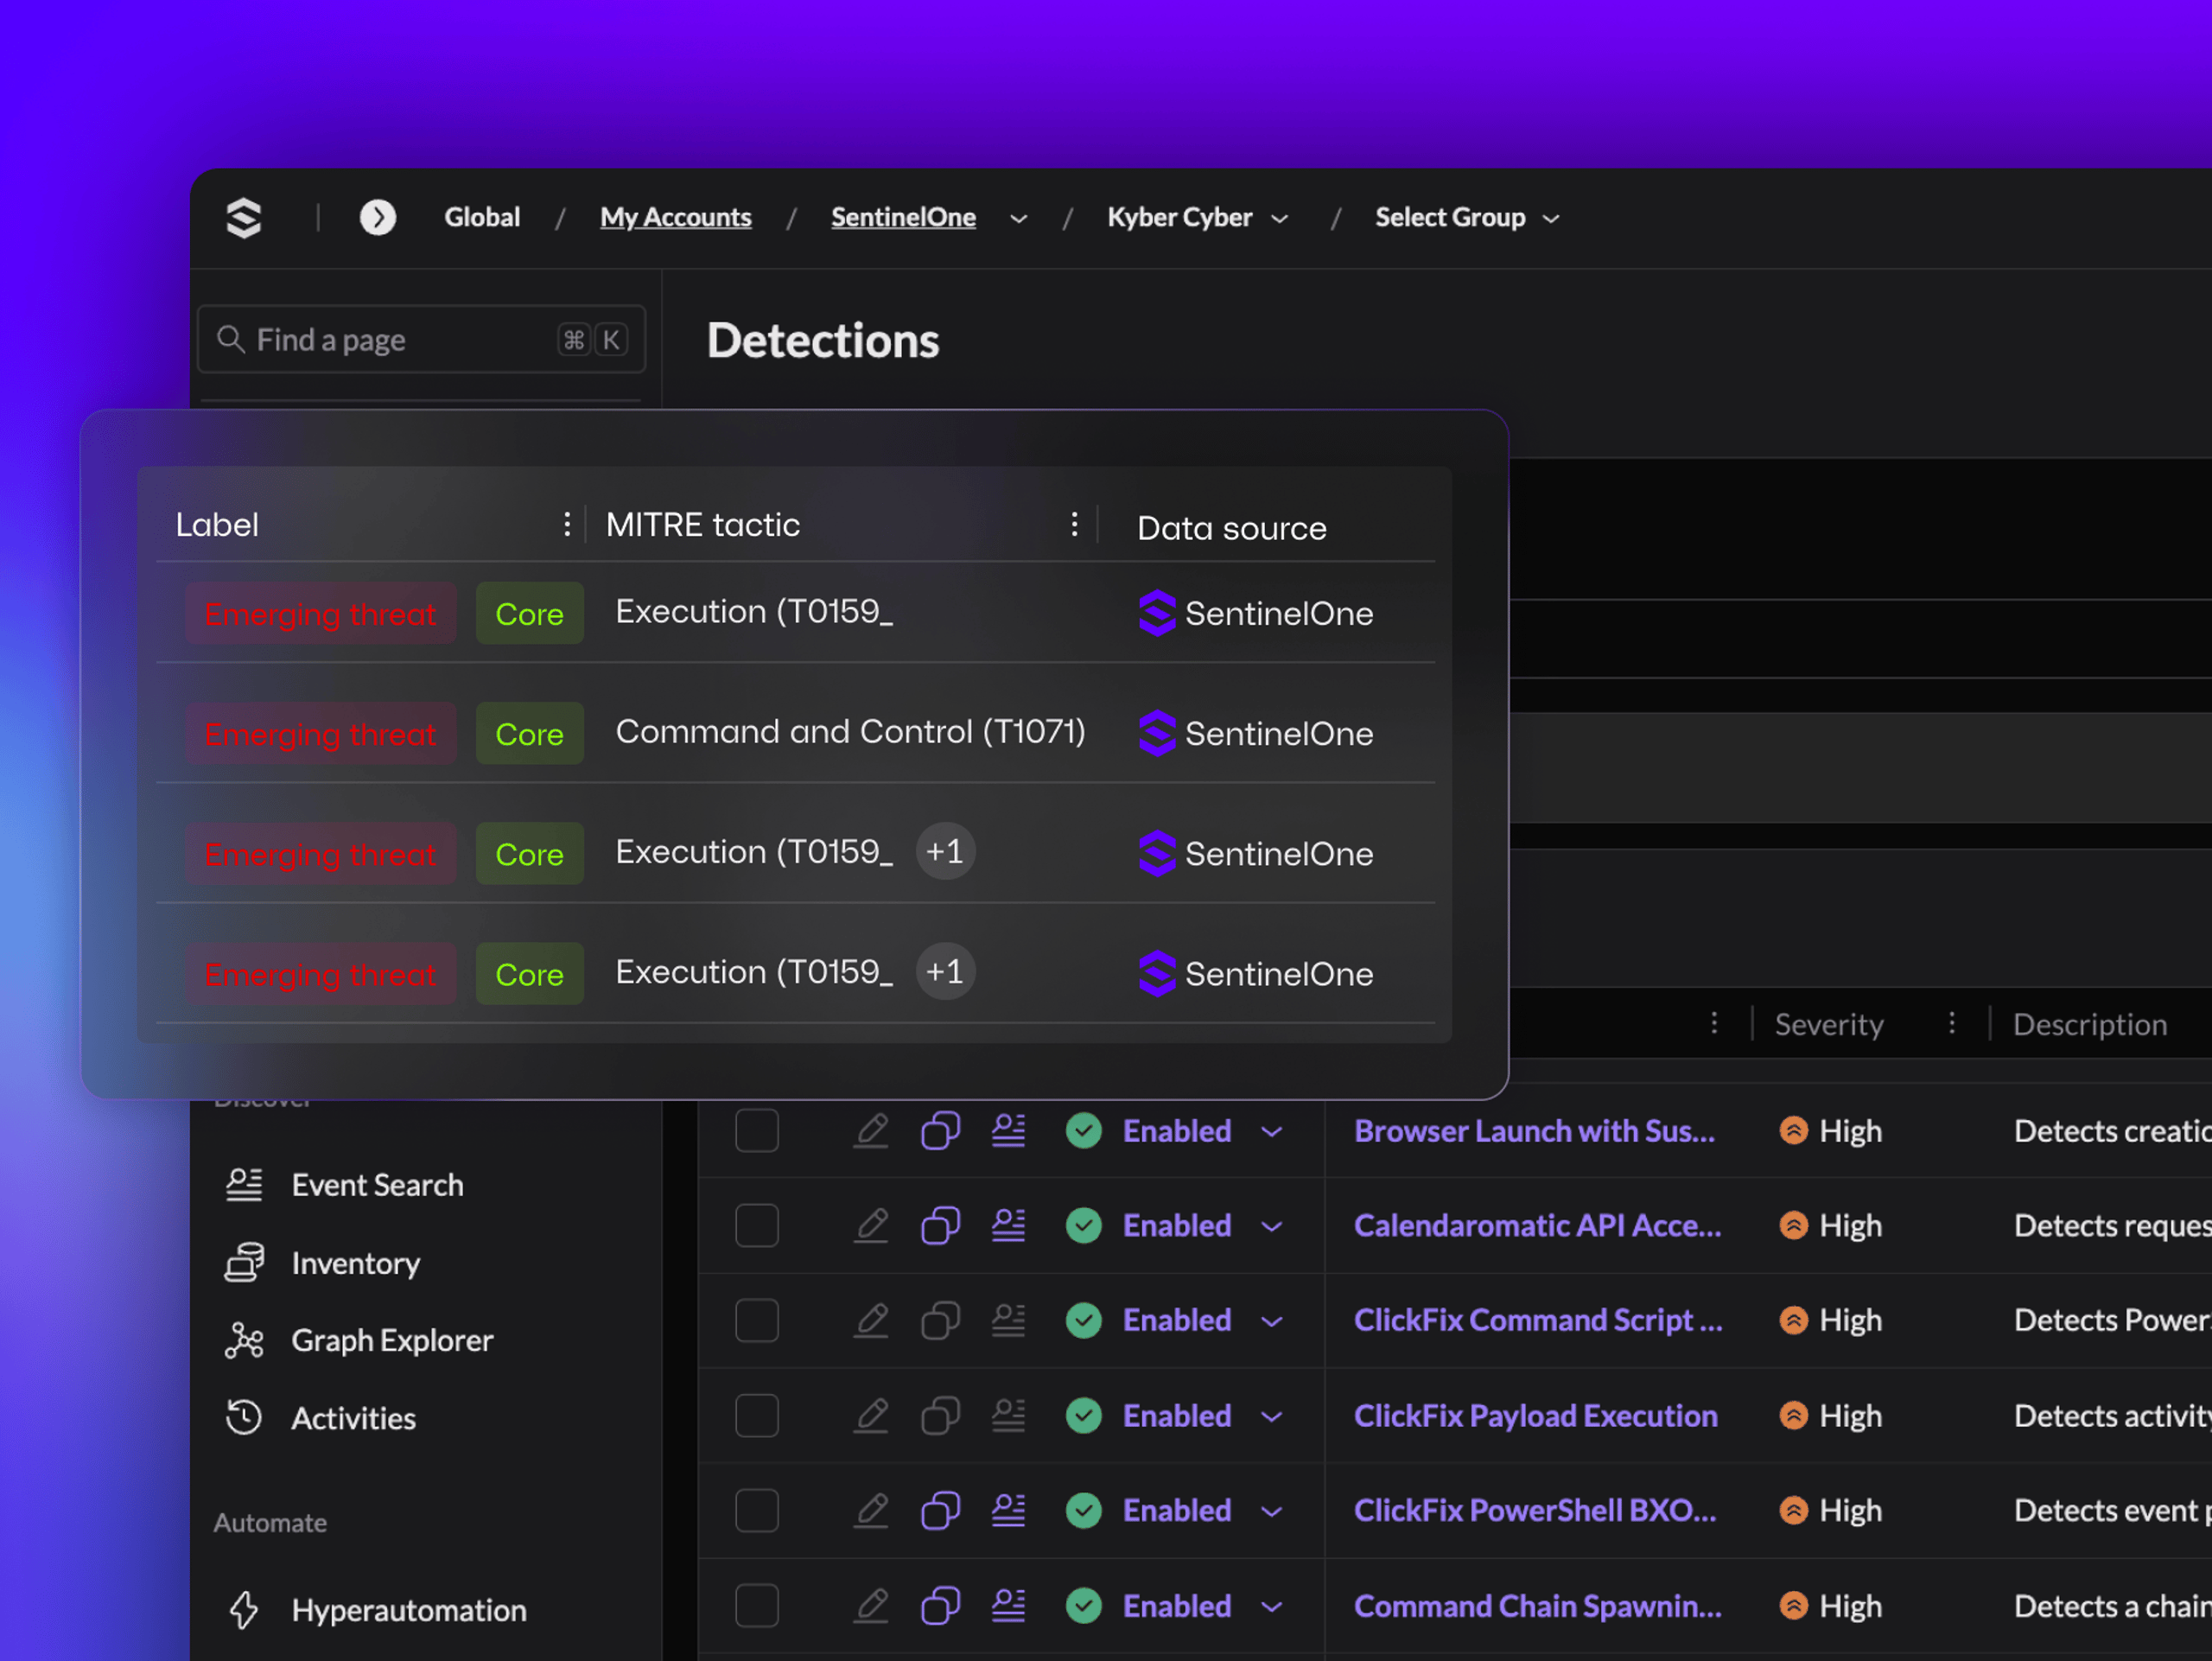Click Core tag in Command and Control row
Viewport: 2212px width, 1661px height.
tap(530, 734)
